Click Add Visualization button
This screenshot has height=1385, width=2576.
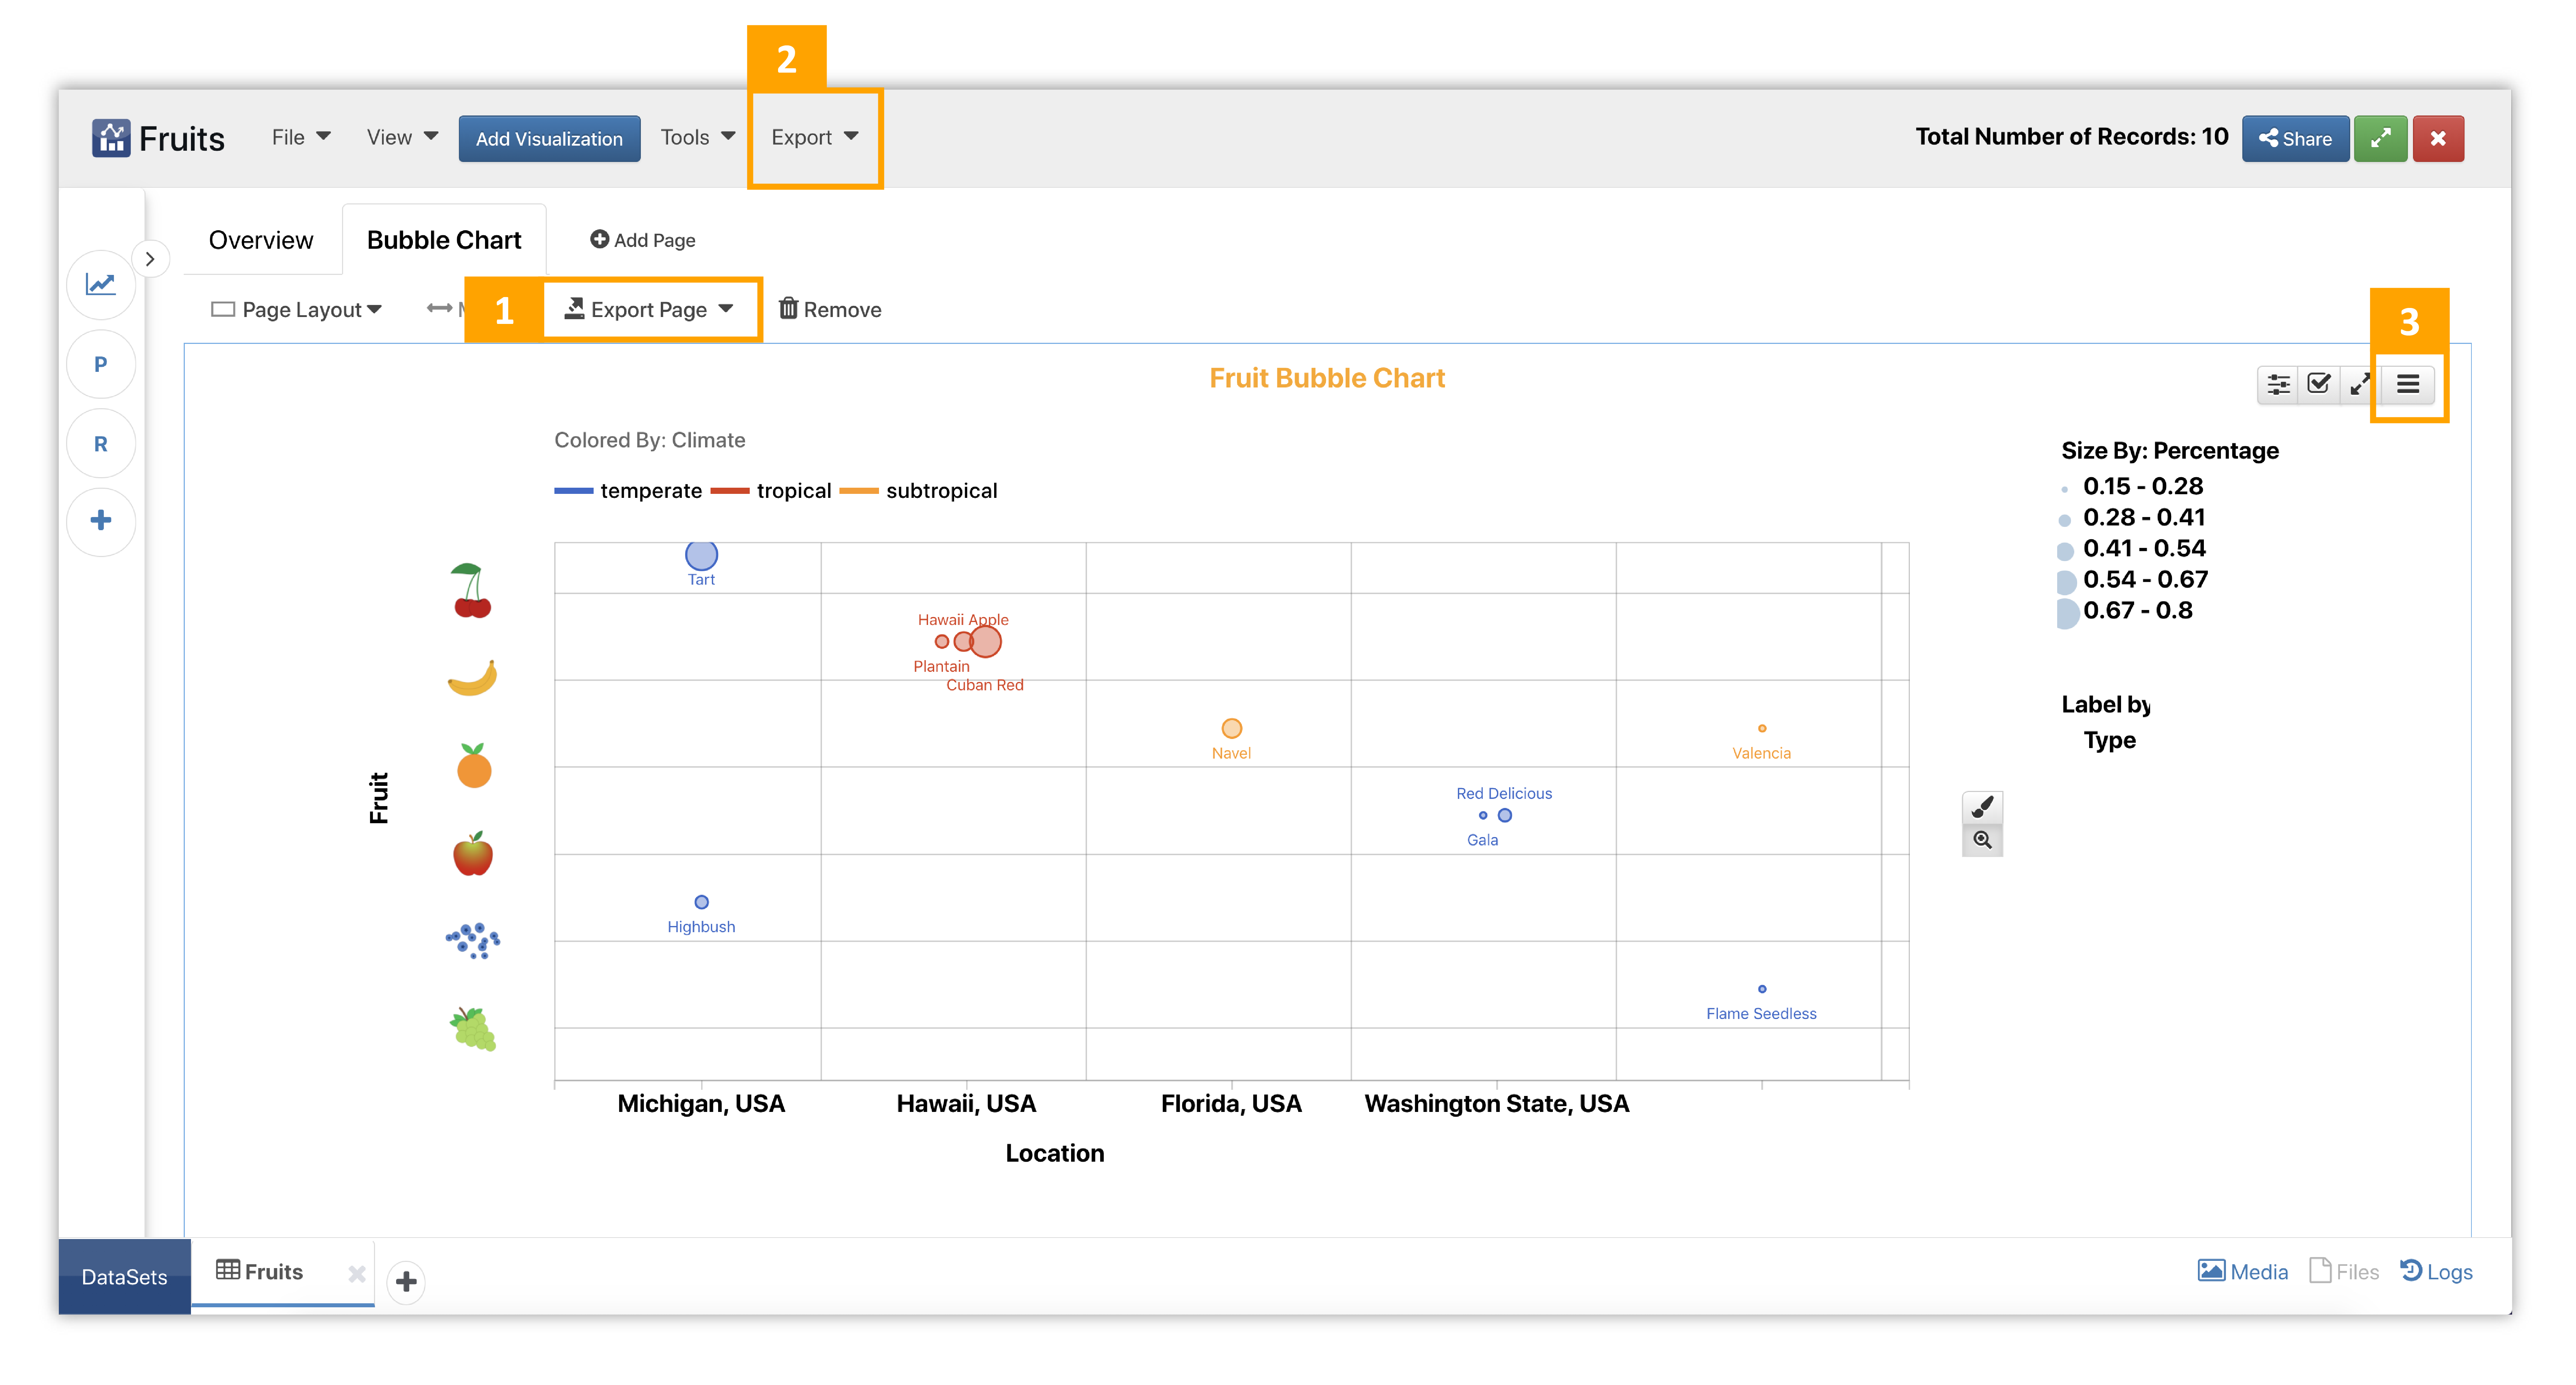click(x=549, y=139)
